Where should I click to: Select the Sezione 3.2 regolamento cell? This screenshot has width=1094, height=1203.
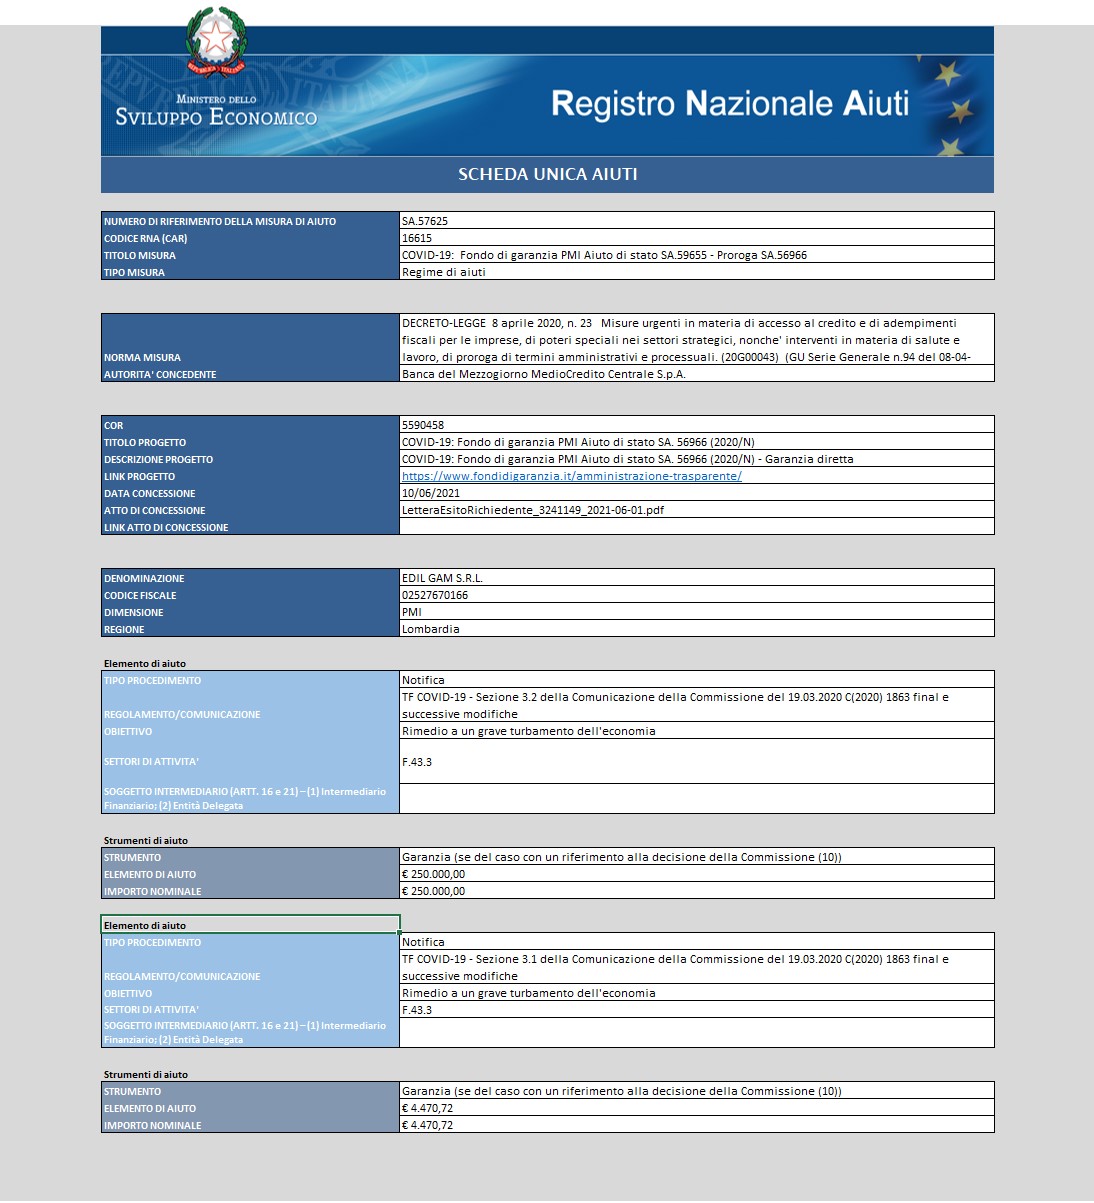tap(697, 706)
